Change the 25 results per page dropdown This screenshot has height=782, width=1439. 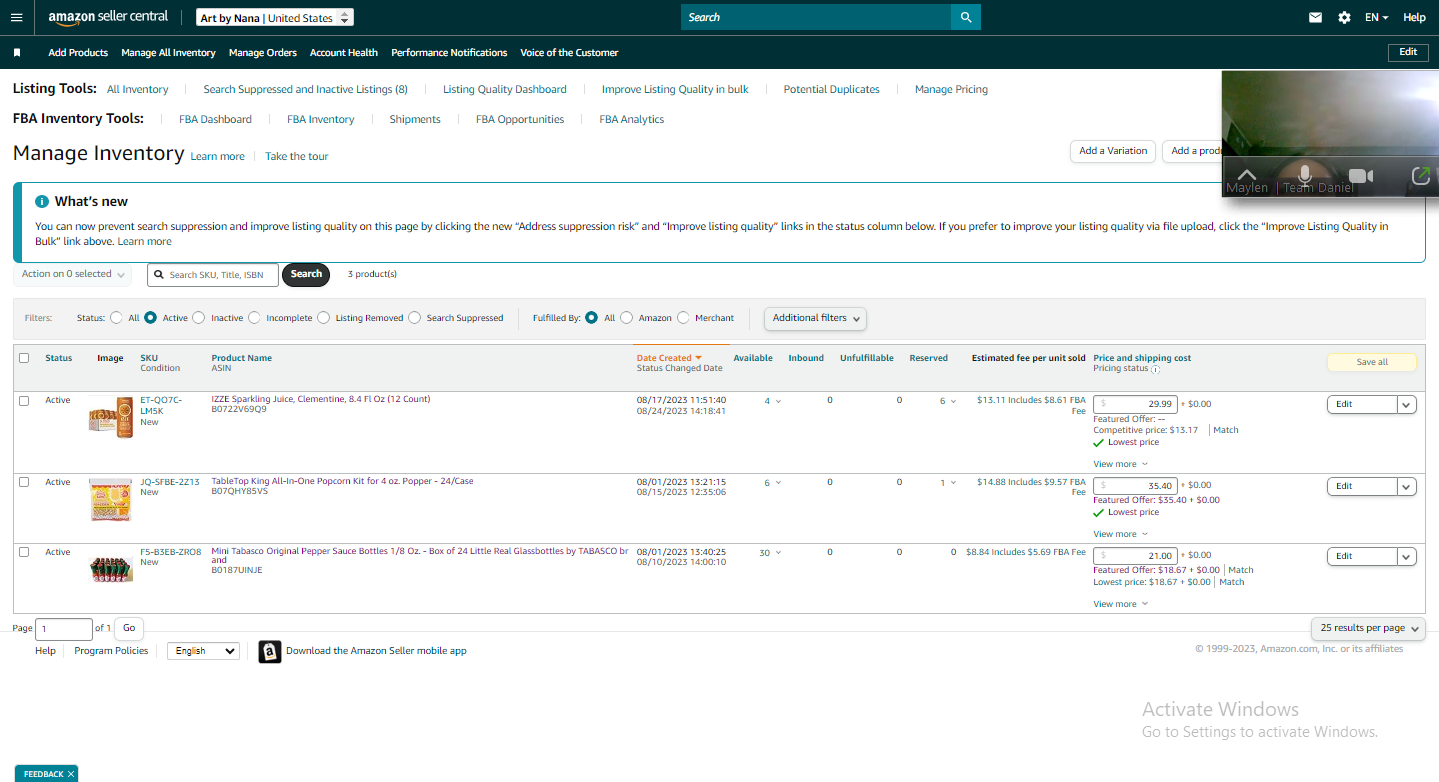click(x=1368, y=628)
